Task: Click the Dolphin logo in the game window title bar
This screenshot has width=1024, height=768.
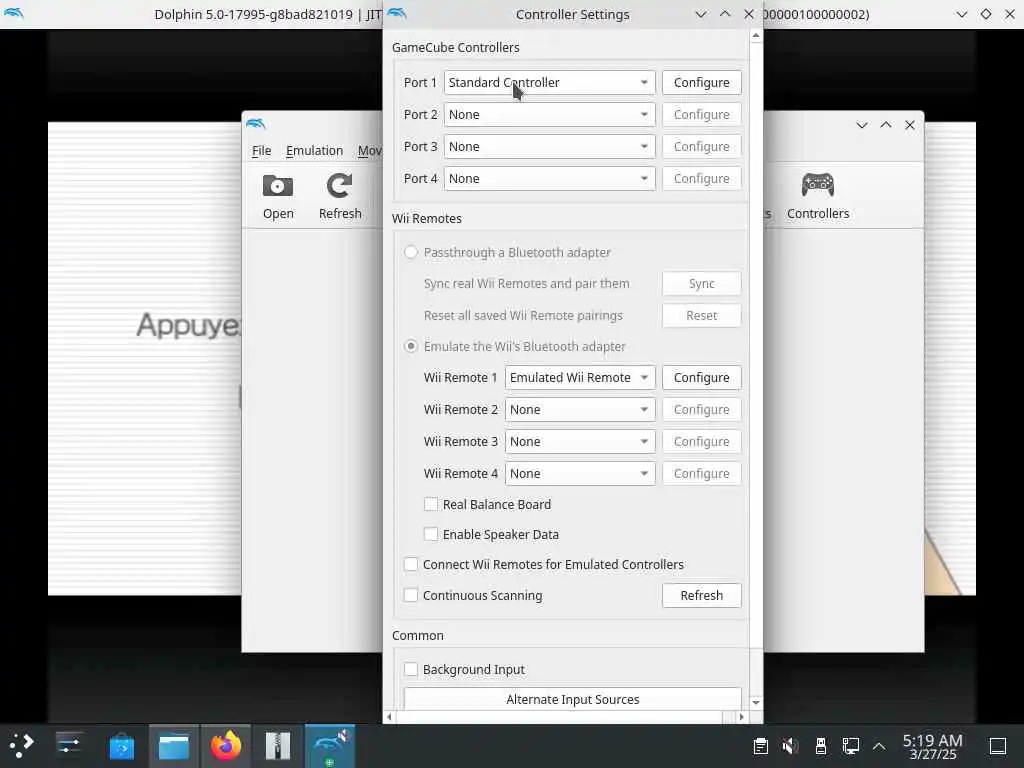Action: pyautogui.click(x=14, y=14)
